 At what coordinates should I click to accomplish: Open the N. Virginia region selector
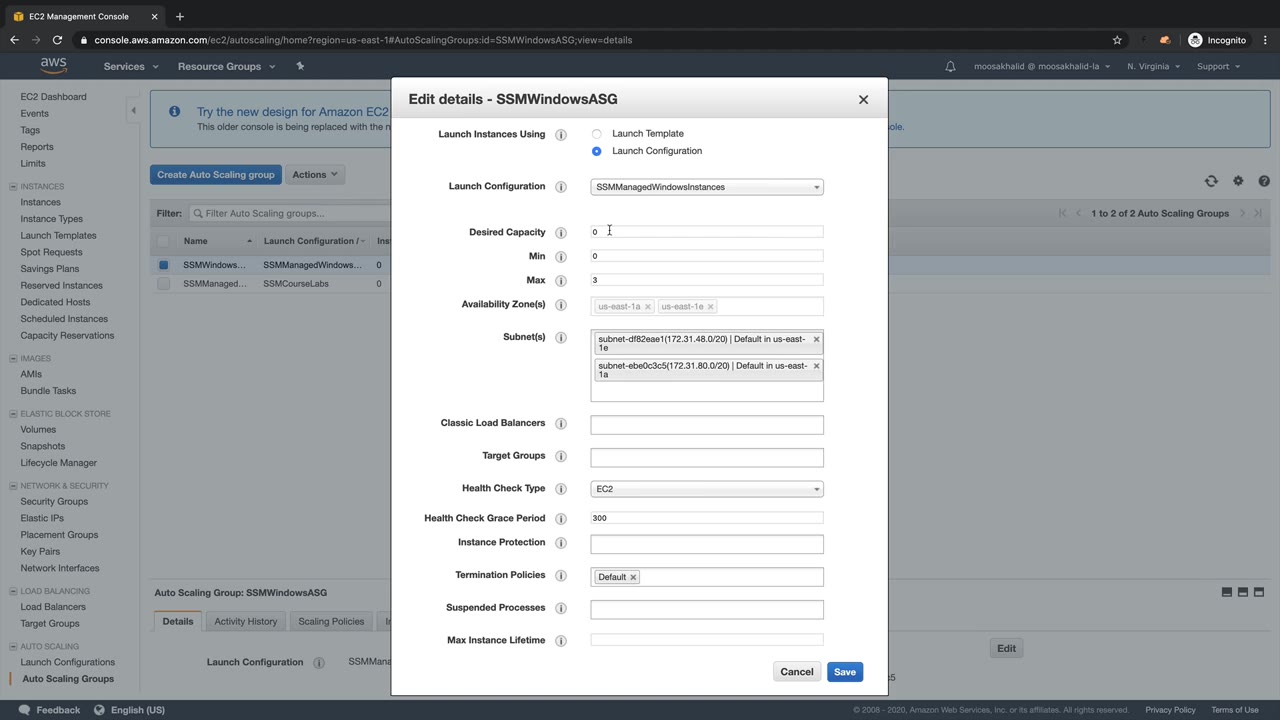coord(1153,66)
